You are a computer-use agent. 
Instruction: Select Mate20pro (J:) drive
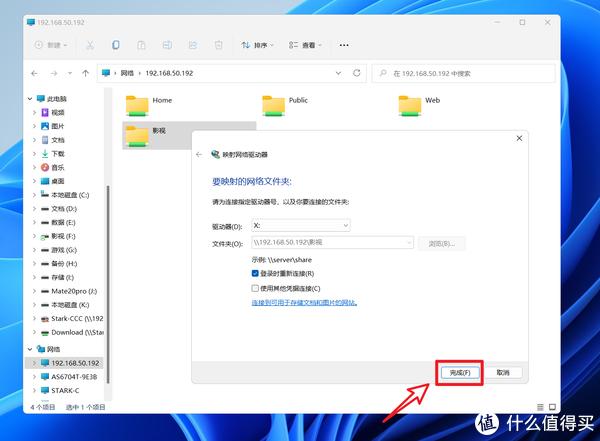[x=74, y=291]
